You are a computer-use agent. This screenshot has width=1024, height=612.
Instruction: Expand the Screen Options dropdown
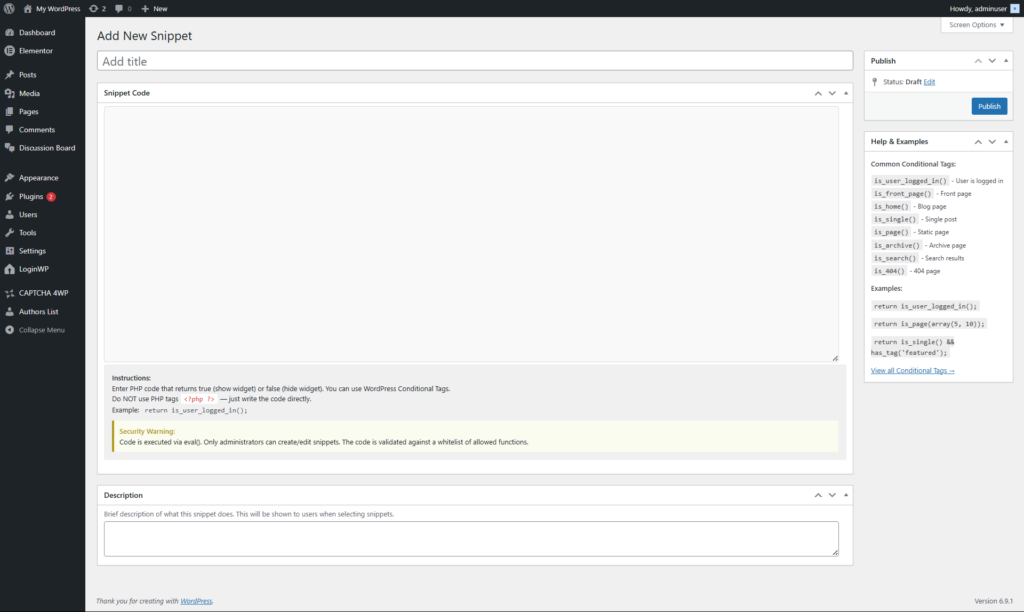977,24
